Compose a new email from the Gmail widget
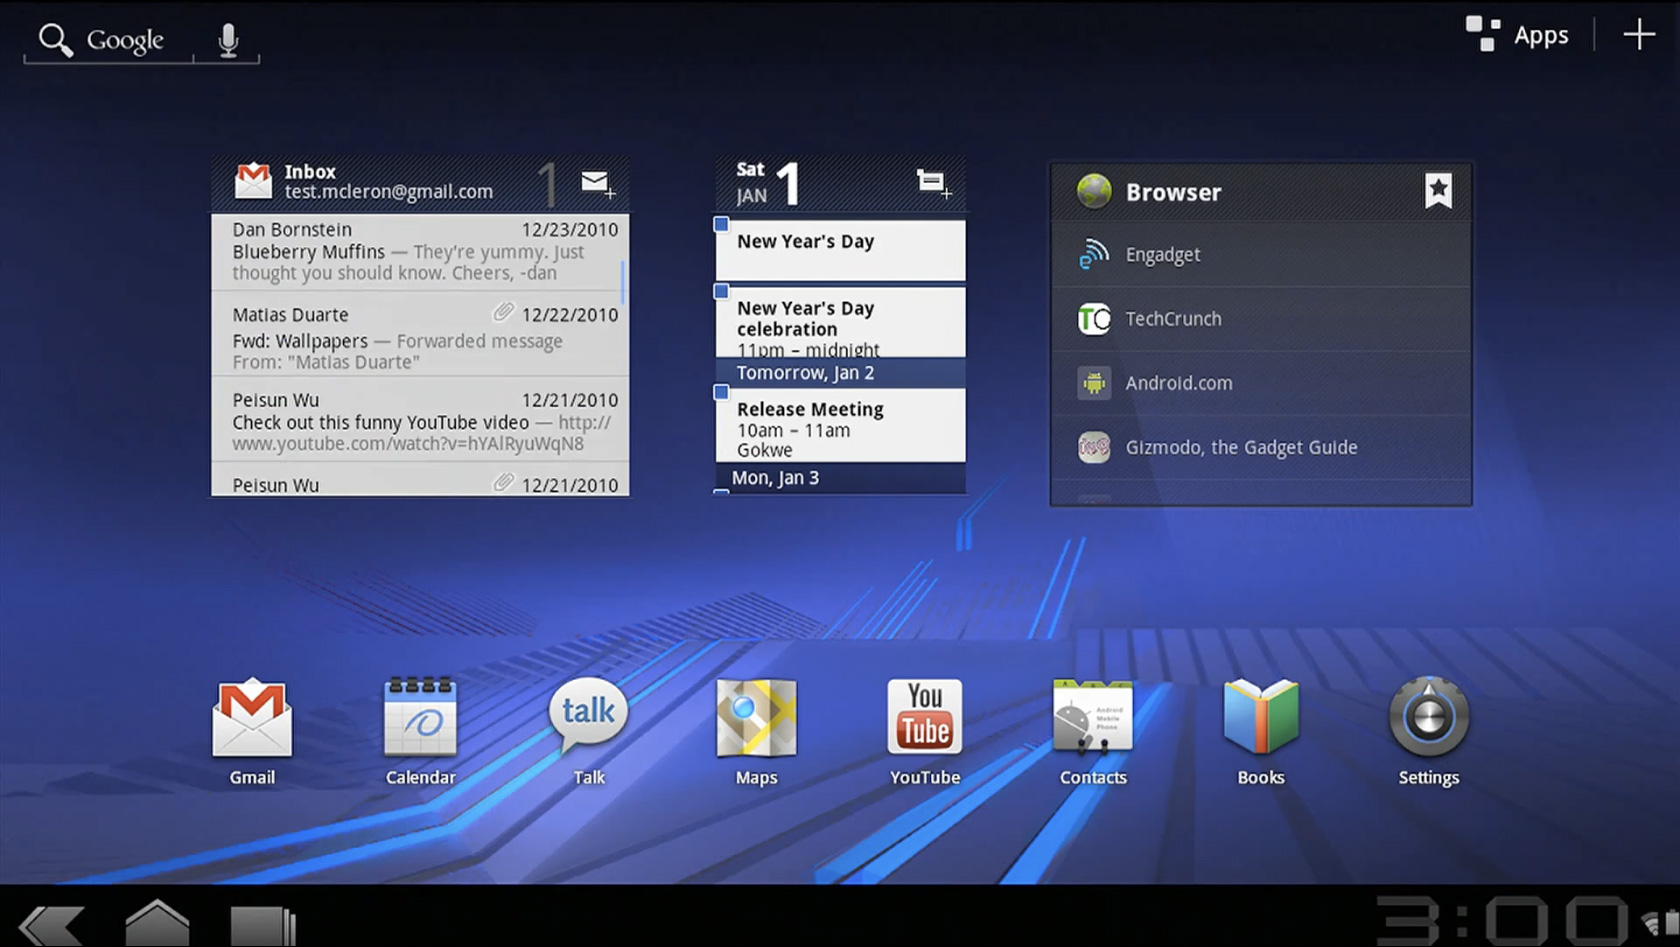 tap(596, 183)
